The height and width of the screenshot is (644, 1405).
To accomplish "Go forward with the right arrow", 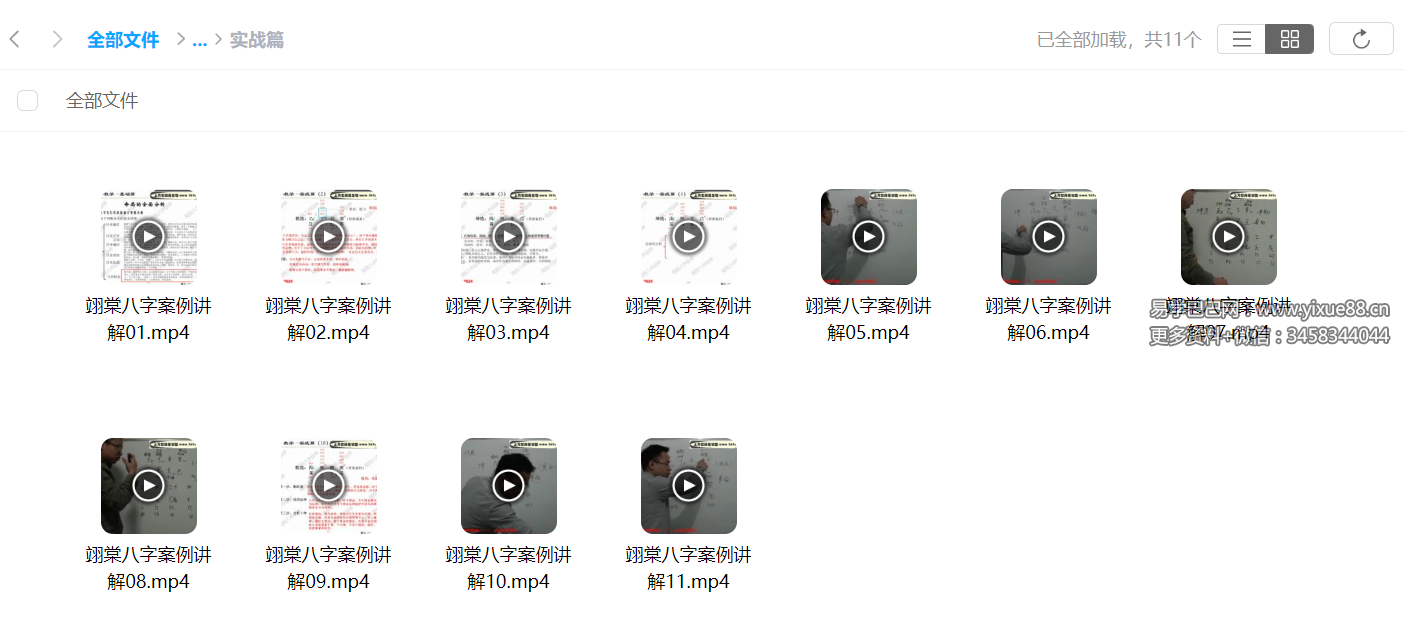I will [x=57, y=39].
